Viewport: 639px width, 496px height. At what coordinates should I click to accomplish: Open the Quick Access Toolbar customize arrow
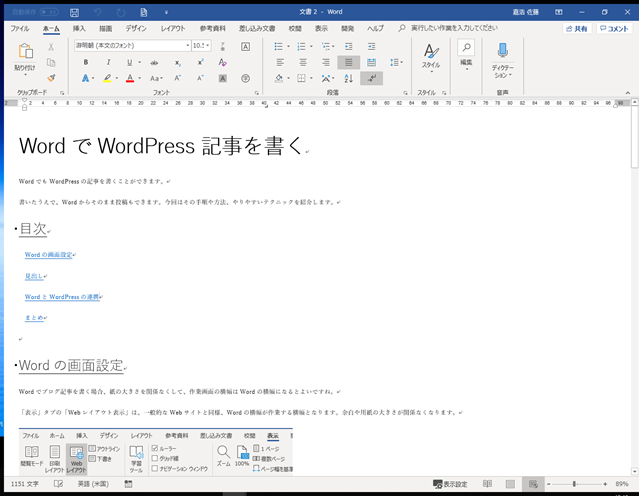(166, 12)
